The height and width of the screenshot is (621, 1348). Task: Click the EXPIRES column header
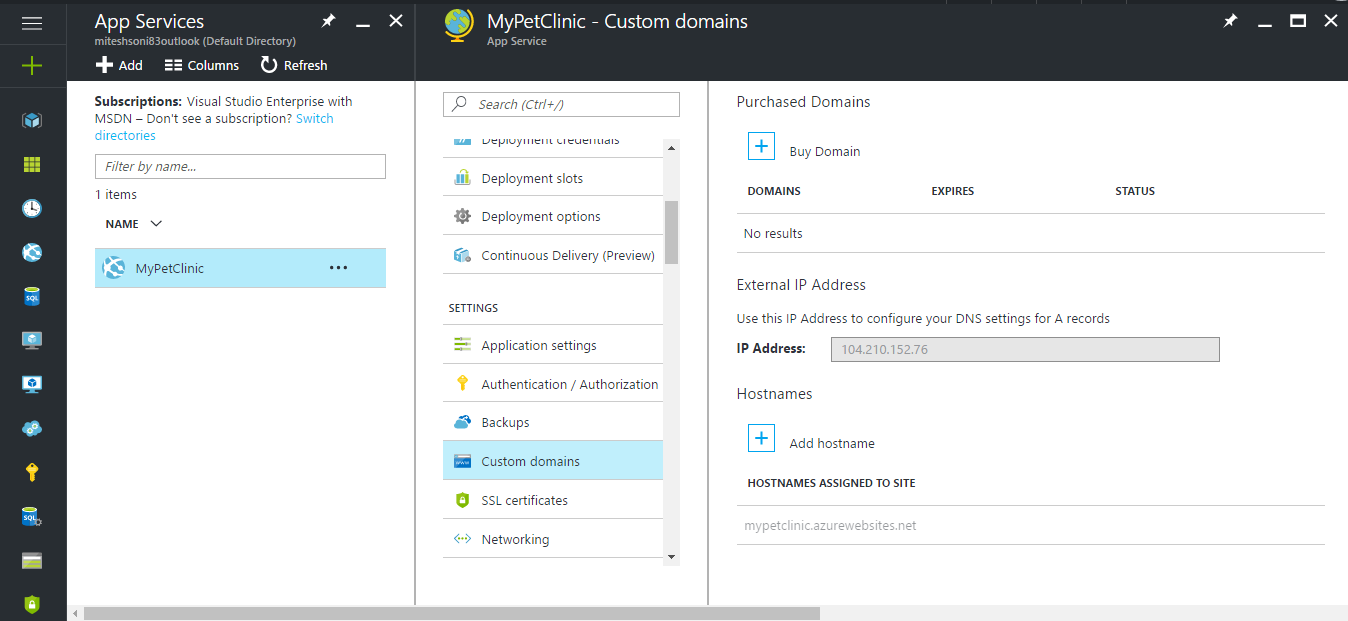coord(952,191)
